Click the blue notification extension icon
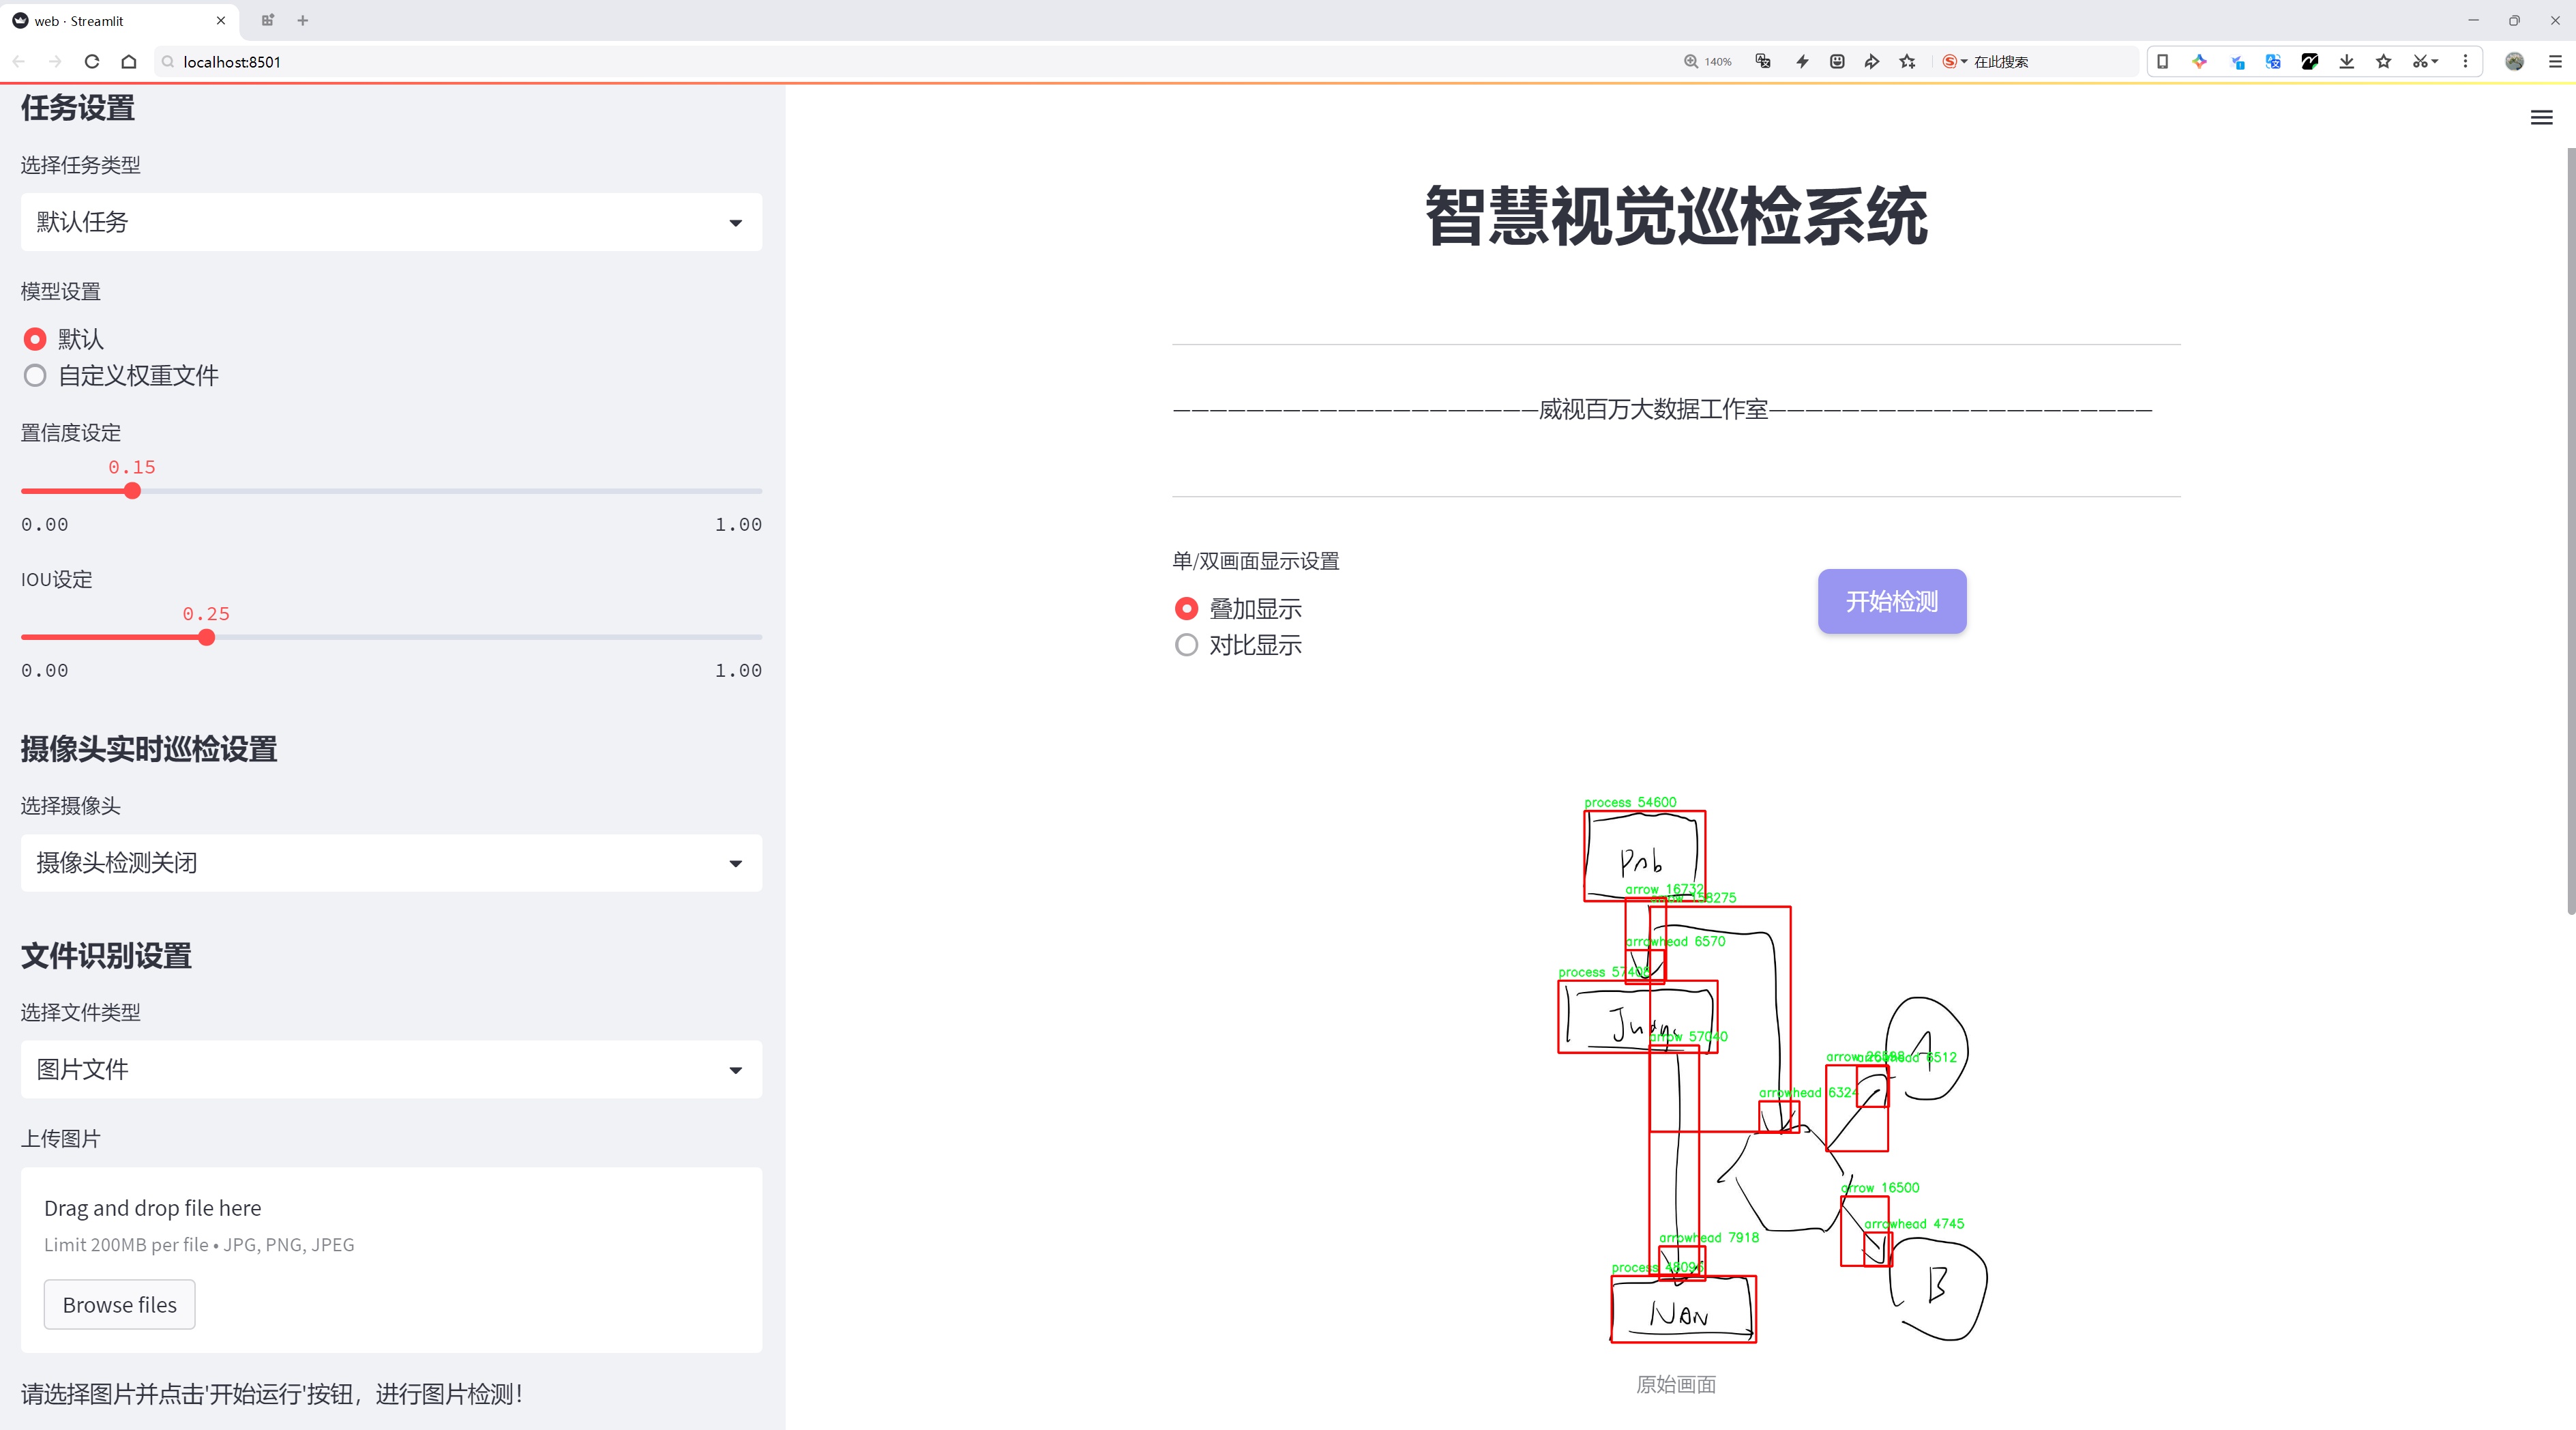The height and width of the screenshot is (1430, 2576). pyautogui.click(x=2237, y=61)
